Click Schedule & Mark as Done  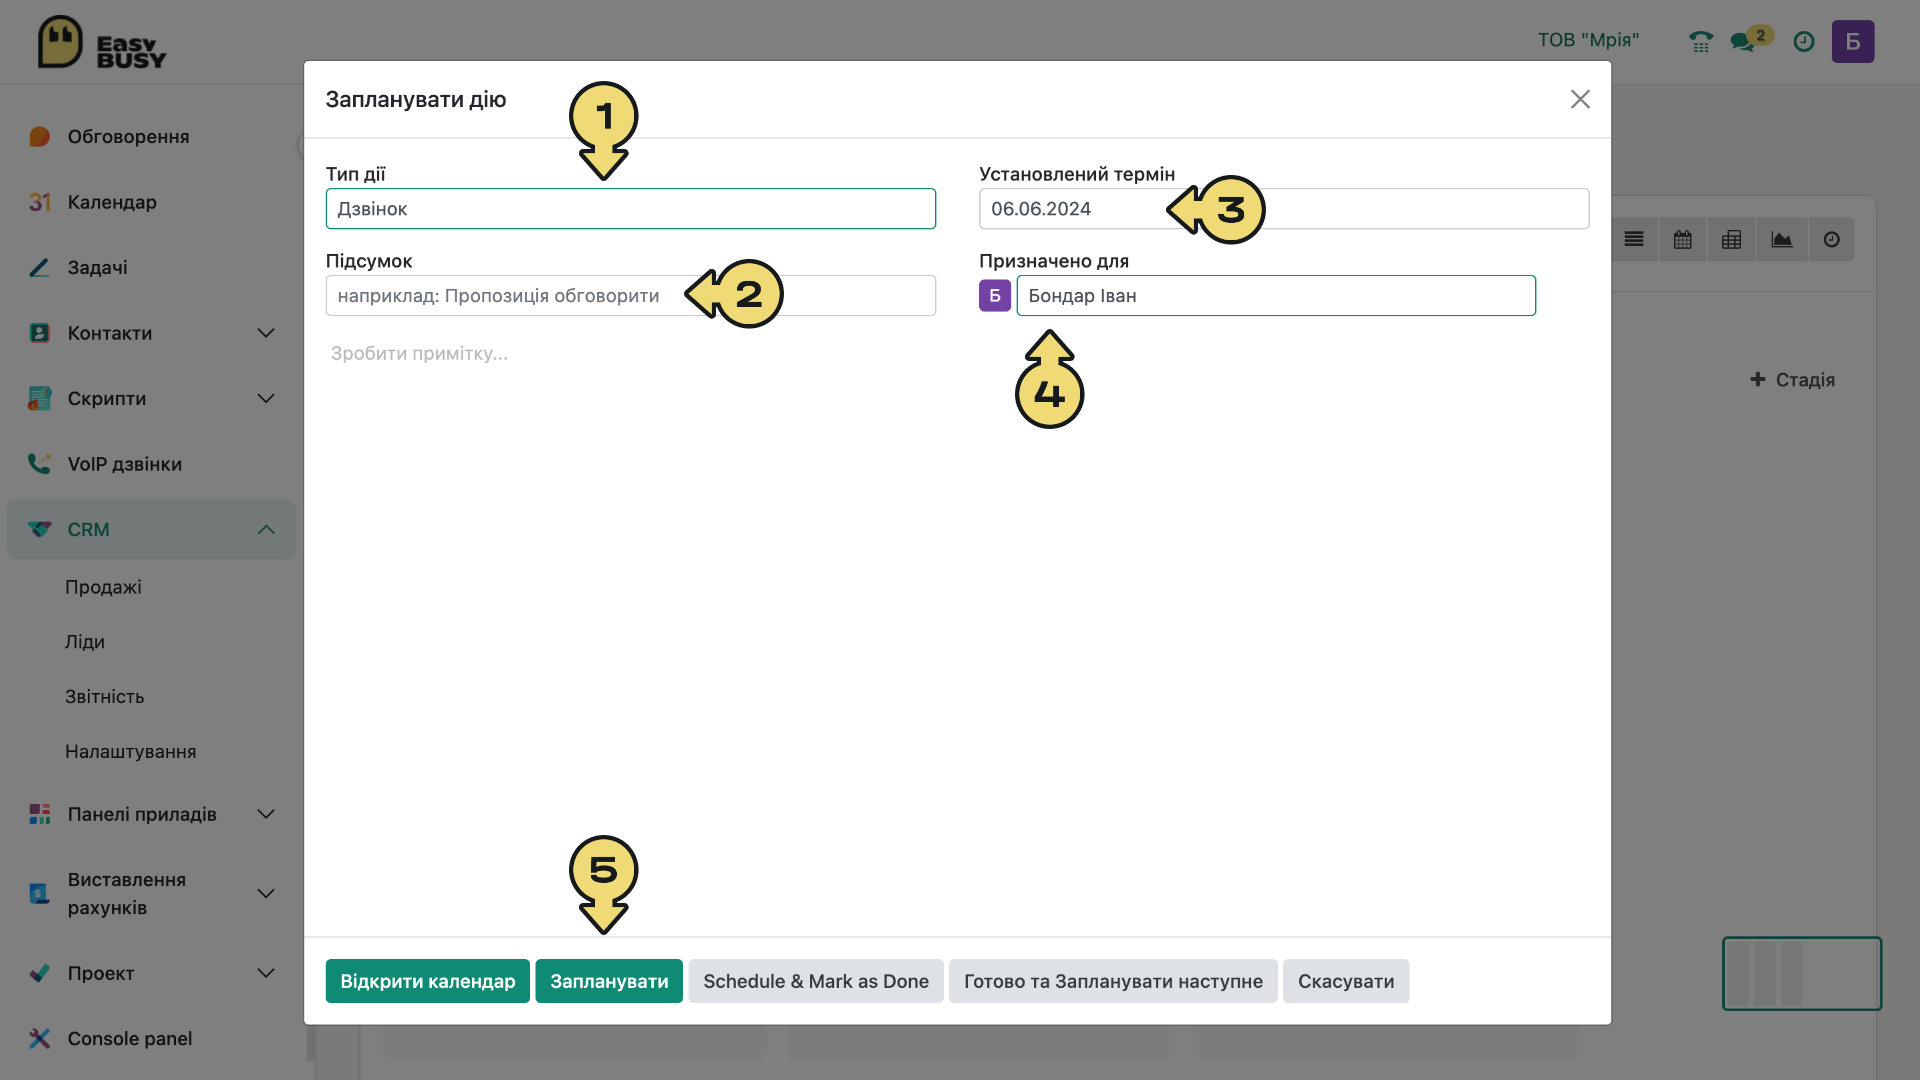[816, 981]
